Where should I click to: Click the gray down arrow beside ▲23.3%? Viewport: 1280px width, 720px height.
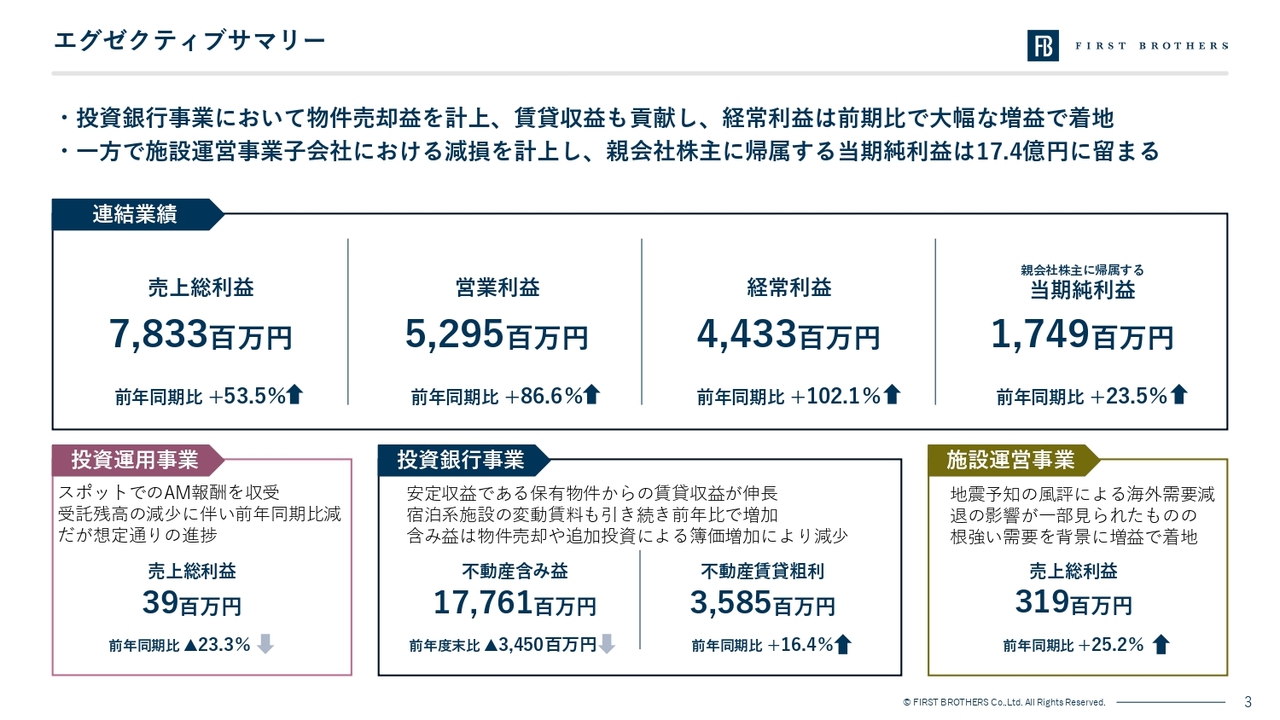pos(265,645)
